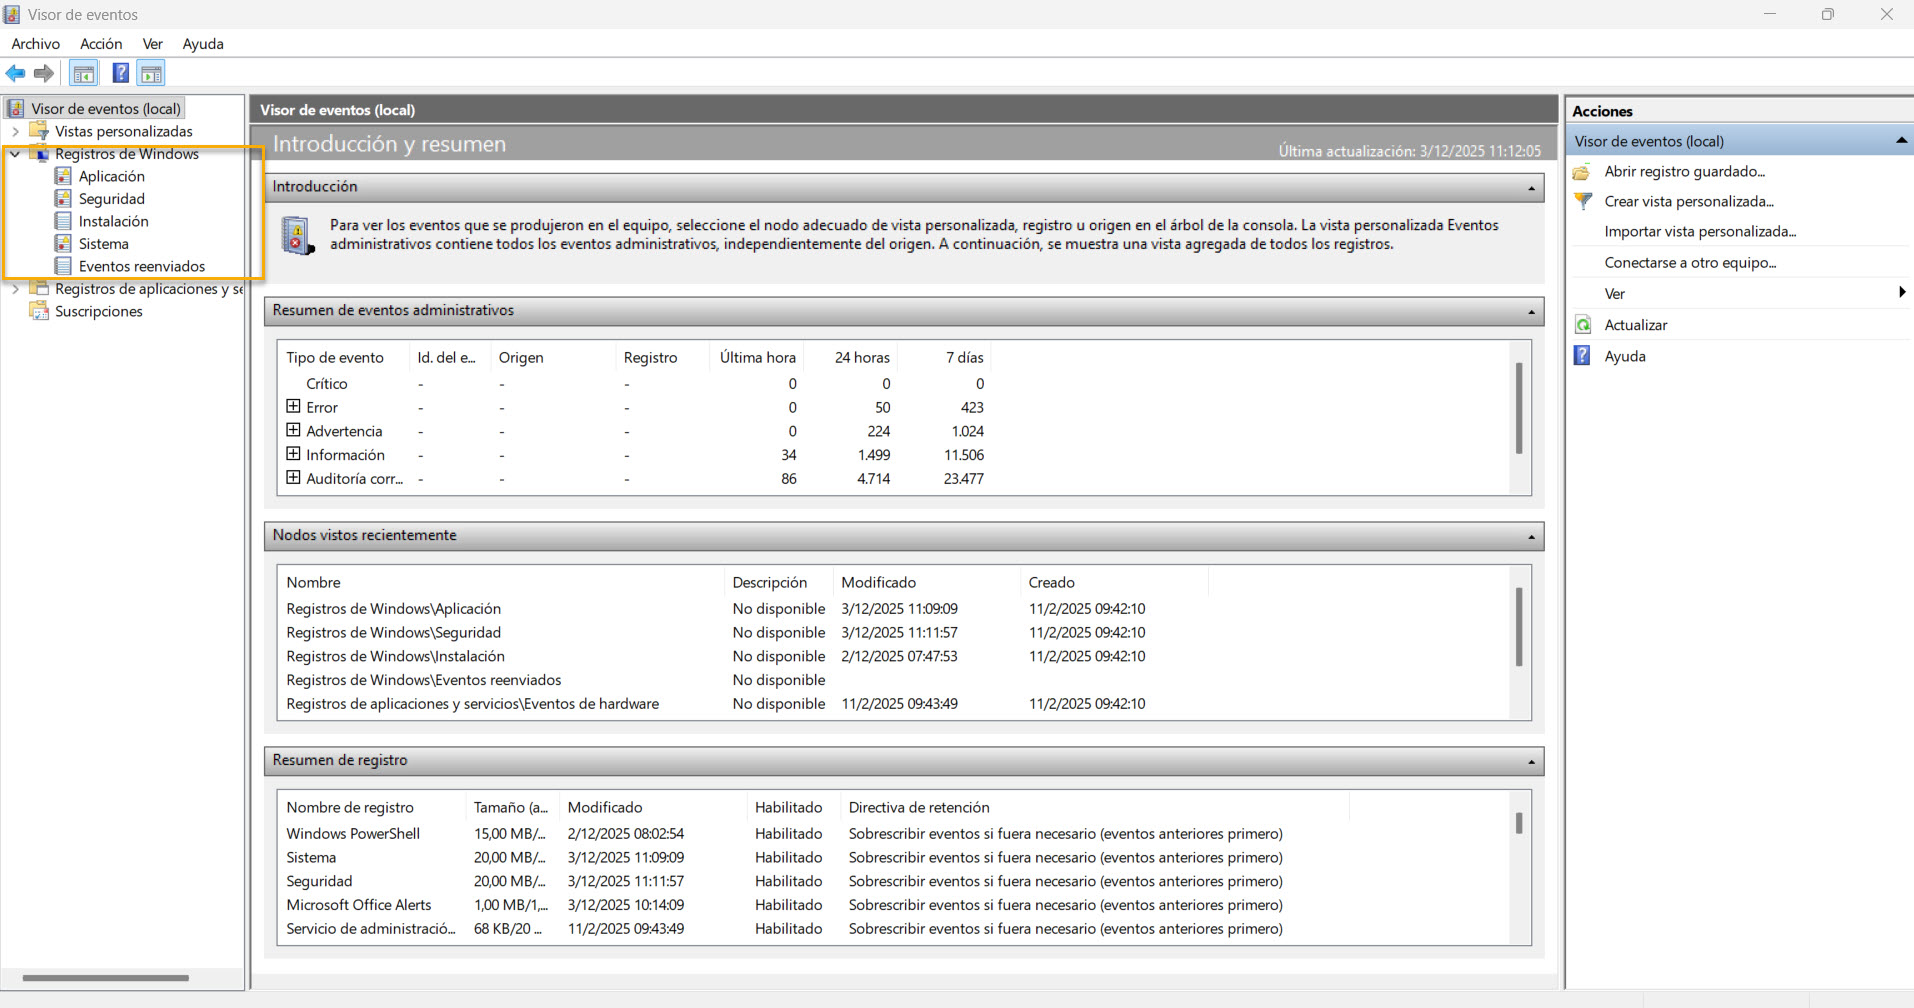Viewport: 1914px width, 1008px height.
Task: Collapse the Introducción section
Action: coord(1531,188)
